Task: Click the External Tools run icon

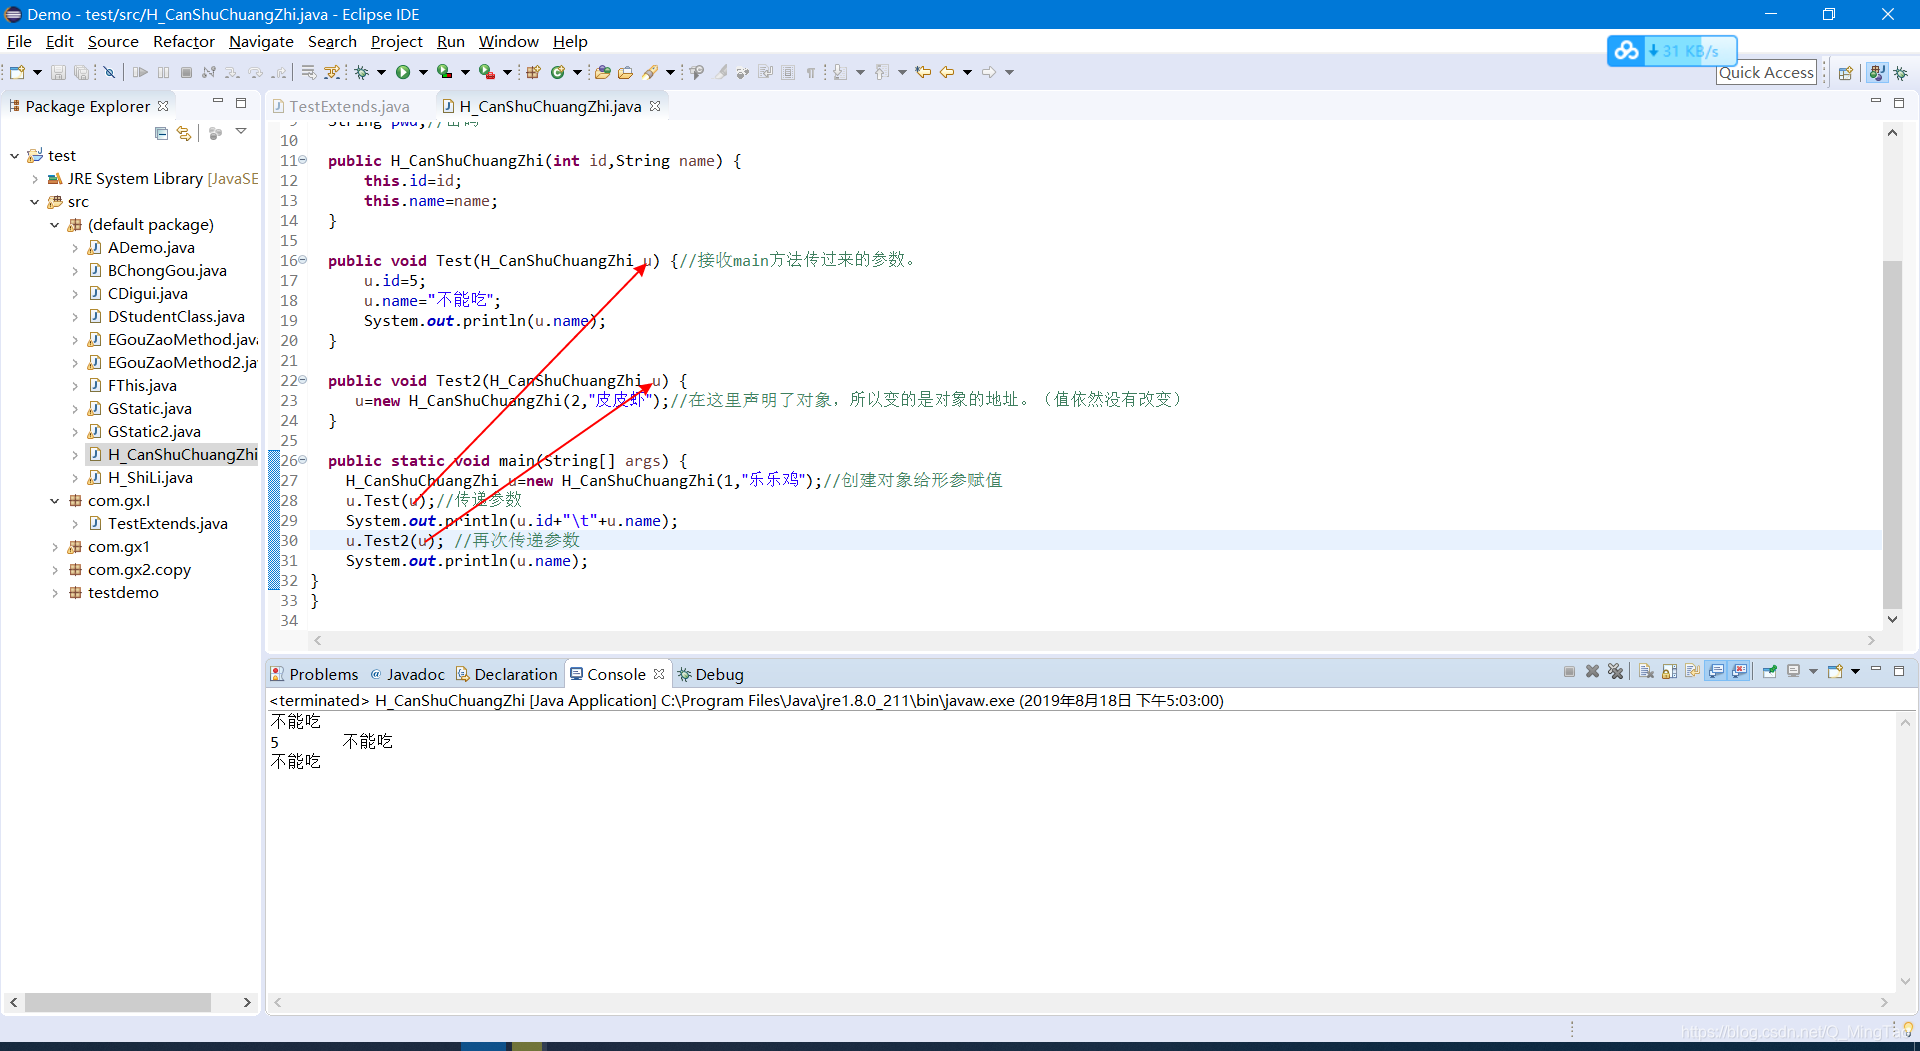Action: click(486, 72)
